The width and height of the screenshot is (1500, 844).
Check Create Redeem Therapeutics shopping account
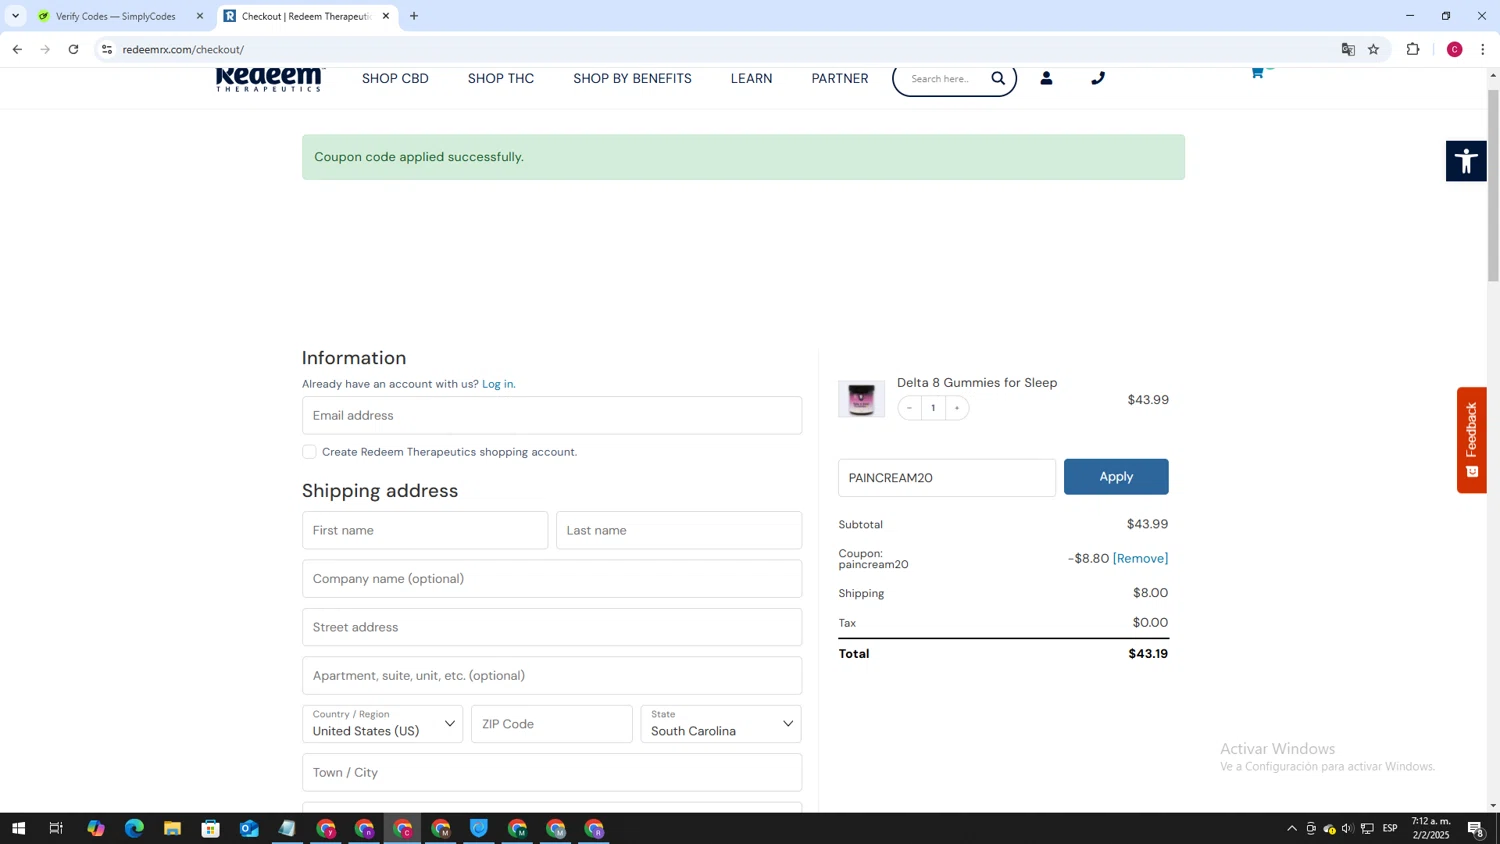click(309, 452)
